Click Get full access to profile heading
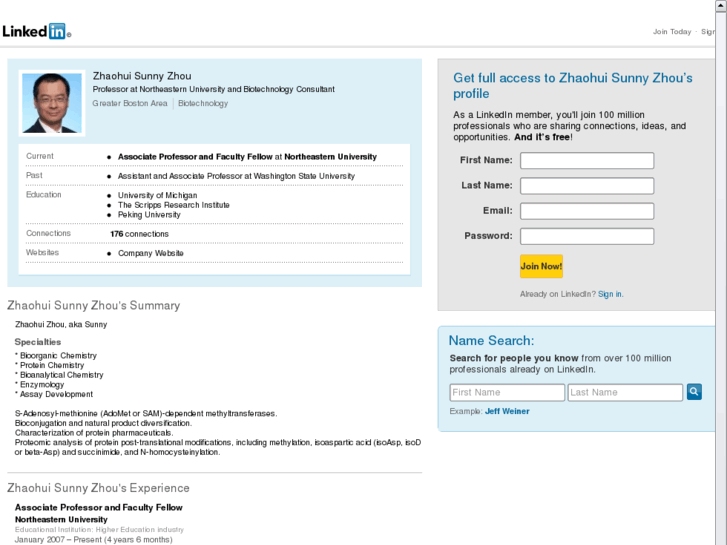Viewport: 727px width, 545px height. (x=573, y=86)
